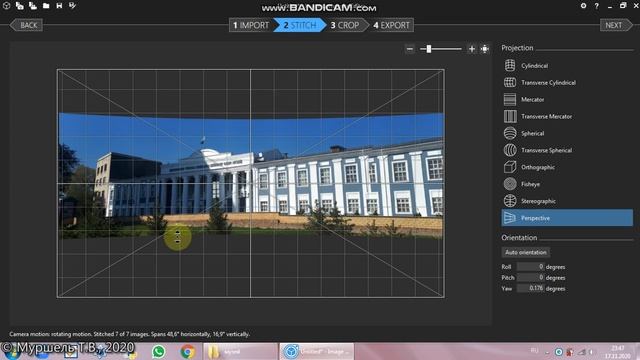Click the ICE application logo icon
Image resolution: width=640 pixels, height=360 pixels.
7,6
